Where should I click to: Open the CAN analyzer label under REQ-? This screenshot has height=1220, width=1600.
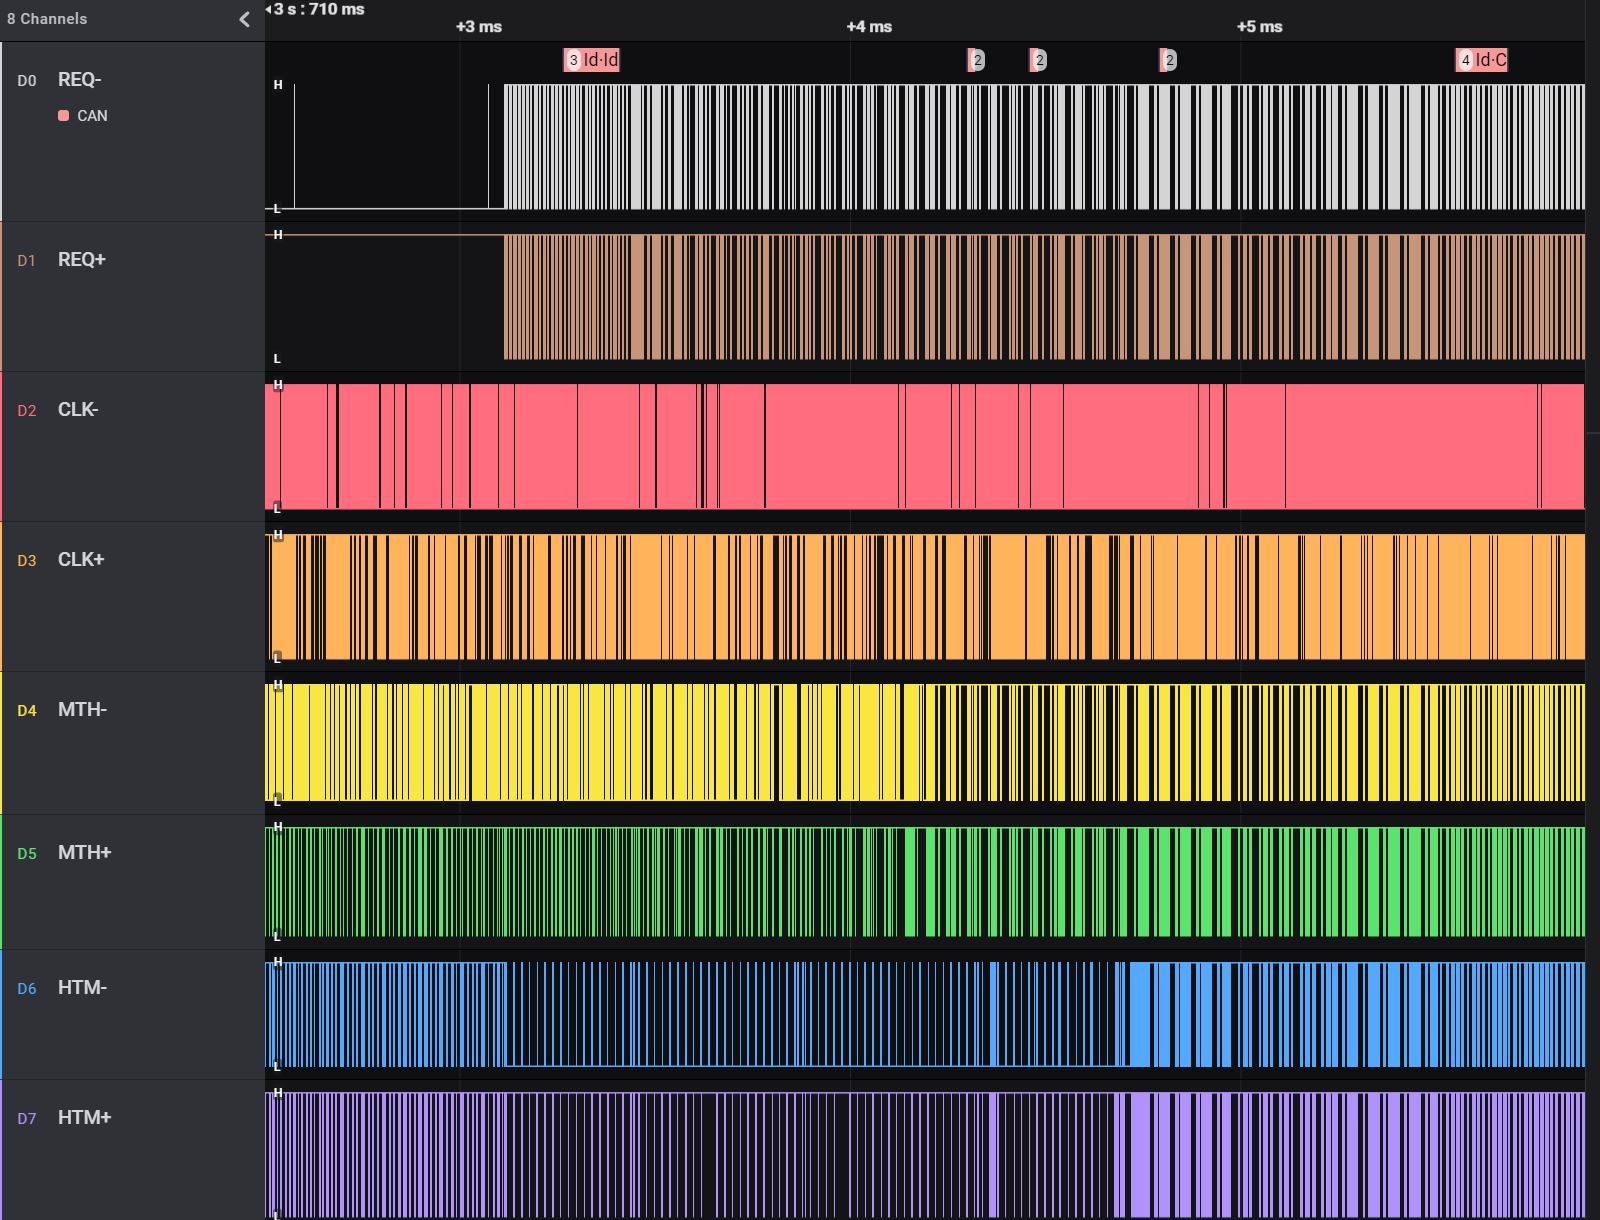(92, 116)
